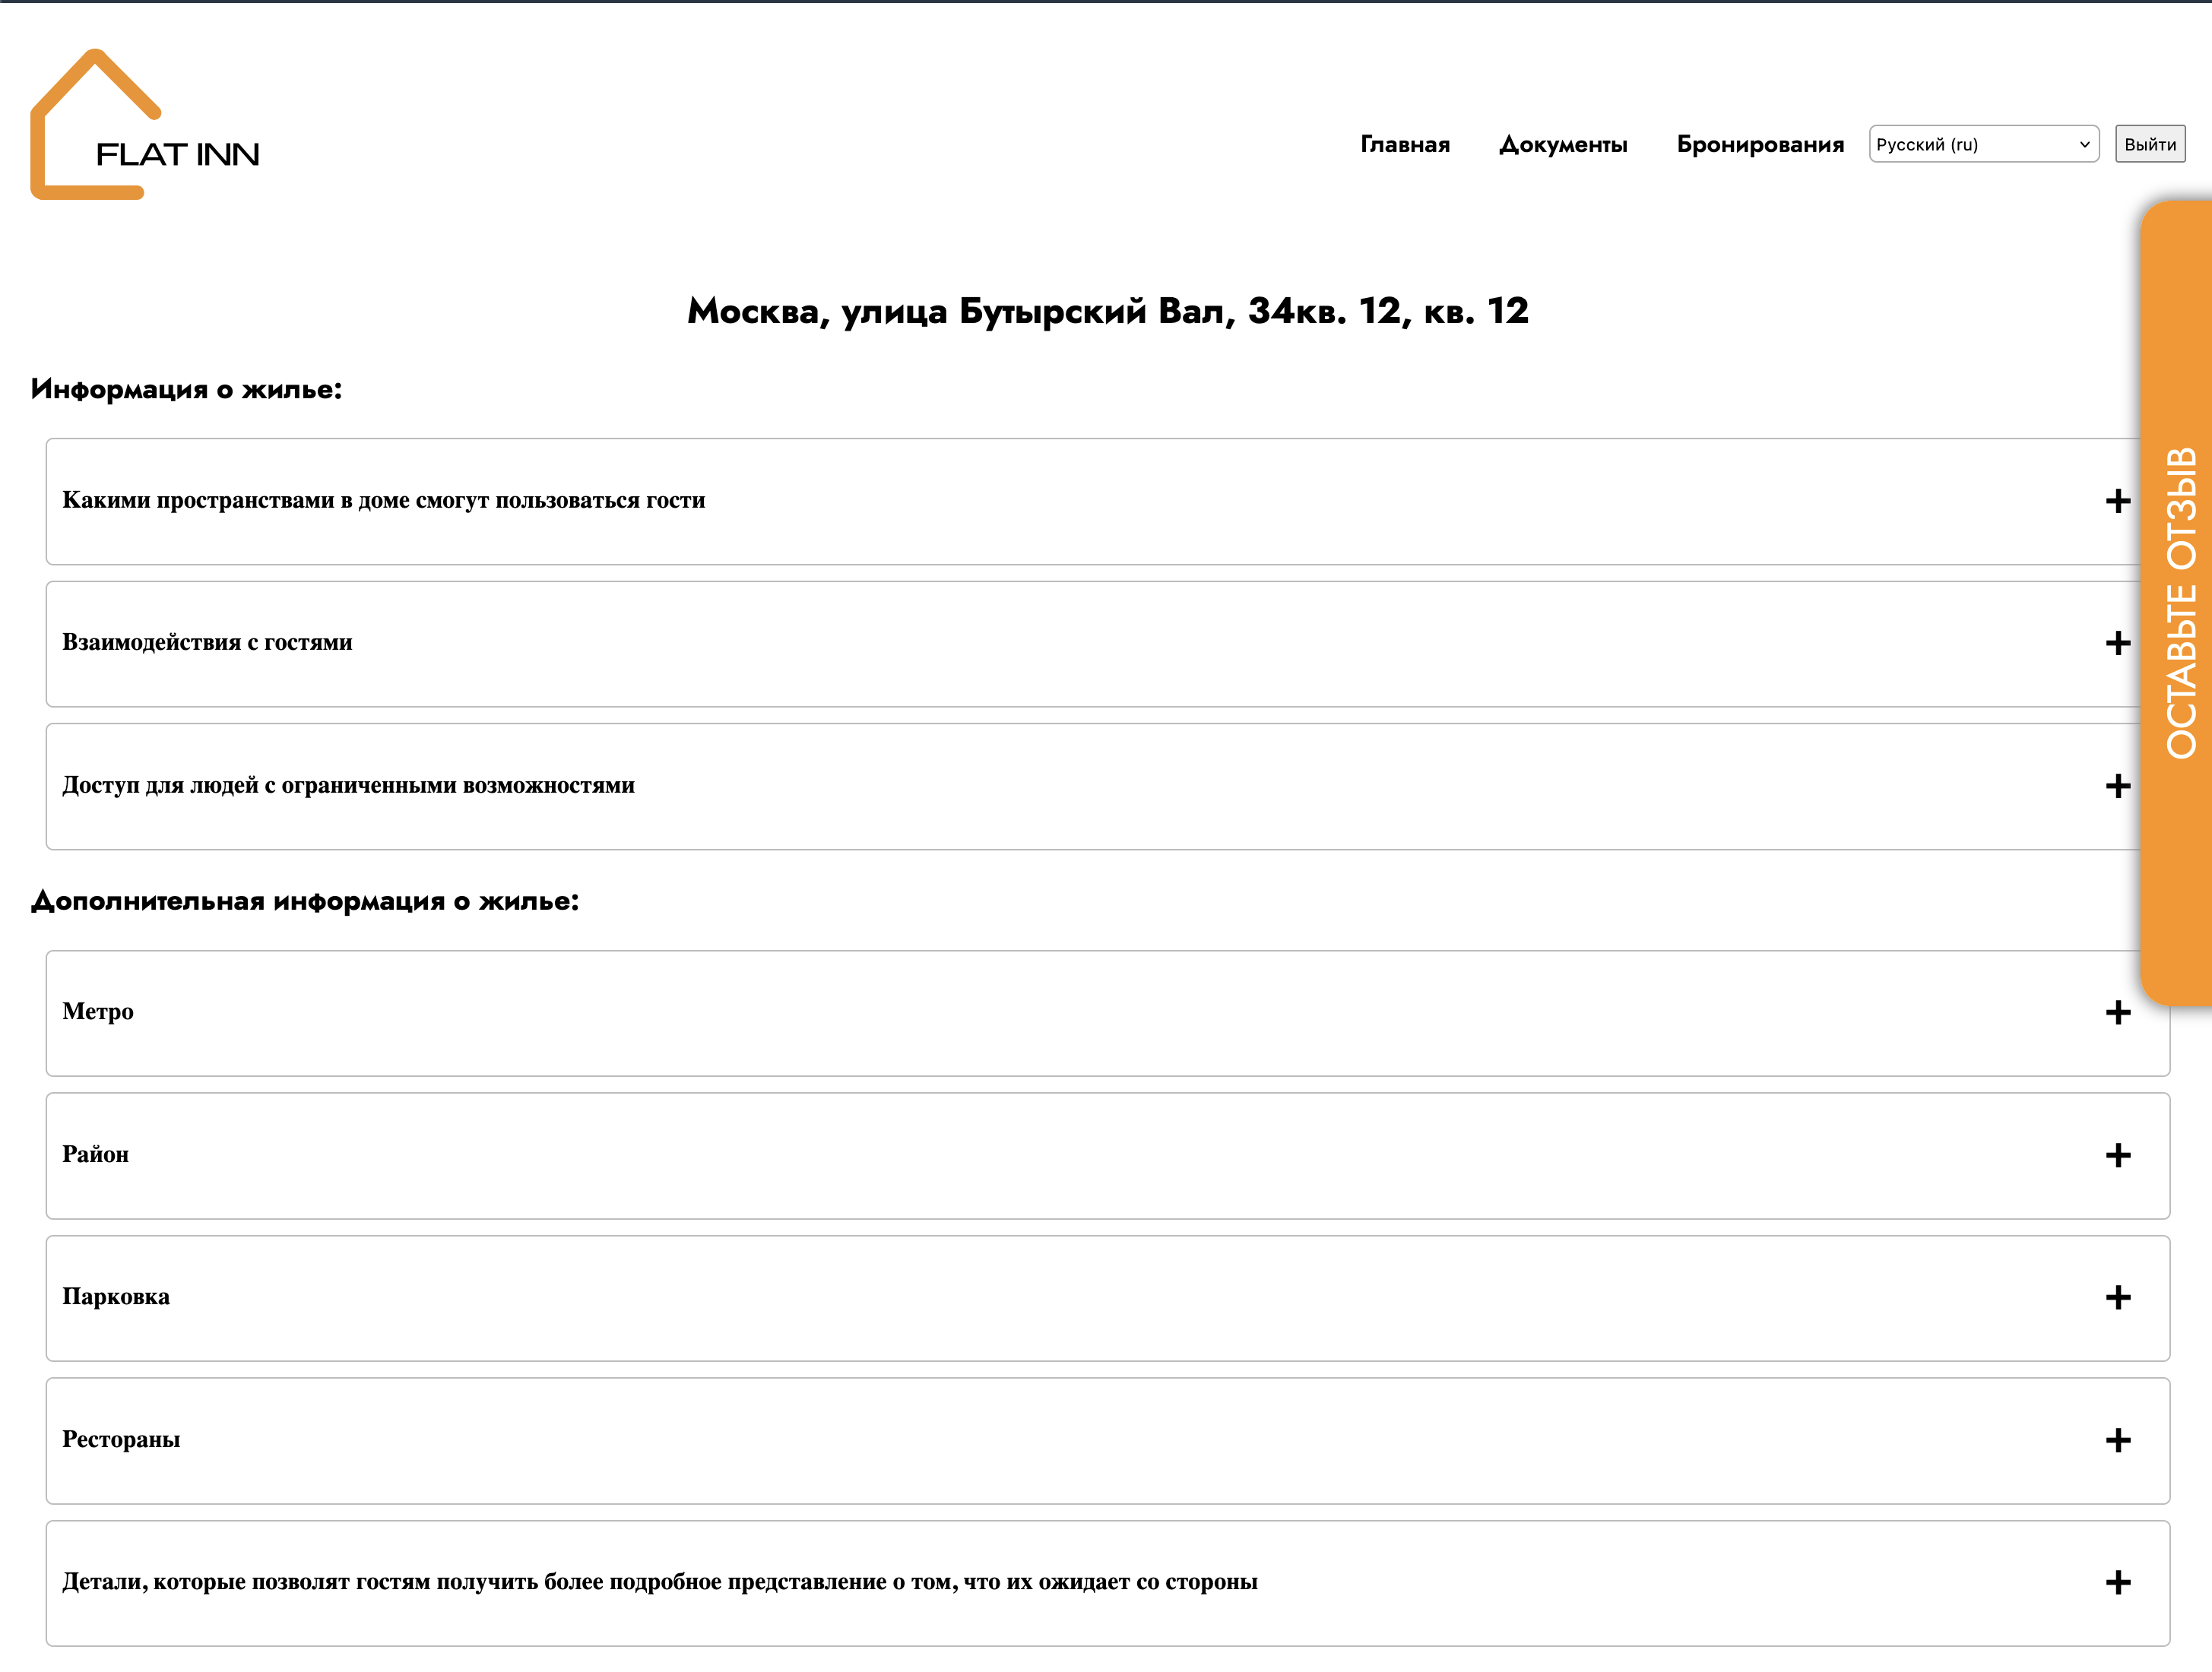Open the 'Главная' menu item
Image resolution: width=2212 pixels, height=1672 pixels.
pos(1404,144)
